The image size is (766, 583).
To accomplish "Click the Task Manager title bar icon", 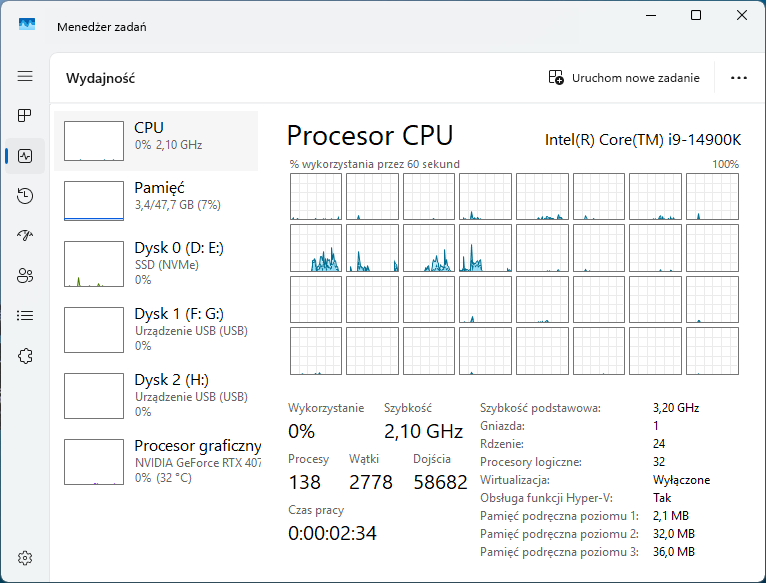I will click(x=27, y=25).
